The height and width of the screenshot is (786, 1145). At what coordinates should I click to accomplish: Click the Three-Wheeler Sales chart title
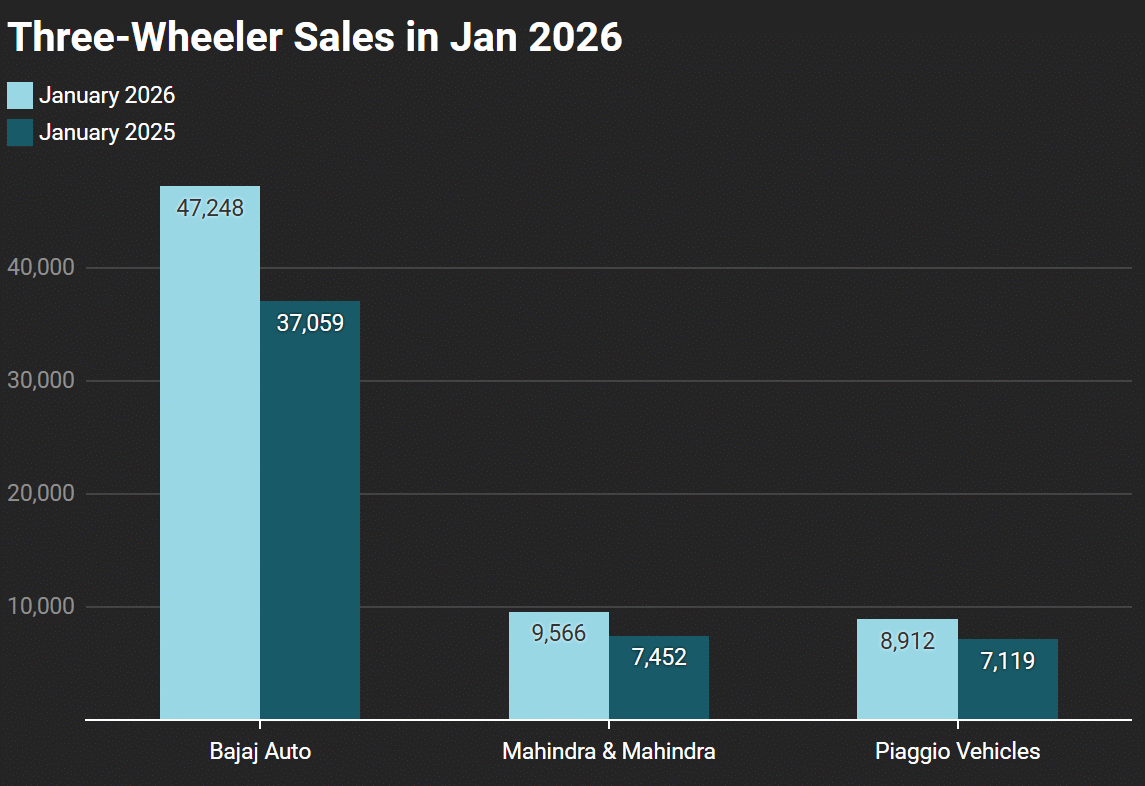tap(315, 38)
